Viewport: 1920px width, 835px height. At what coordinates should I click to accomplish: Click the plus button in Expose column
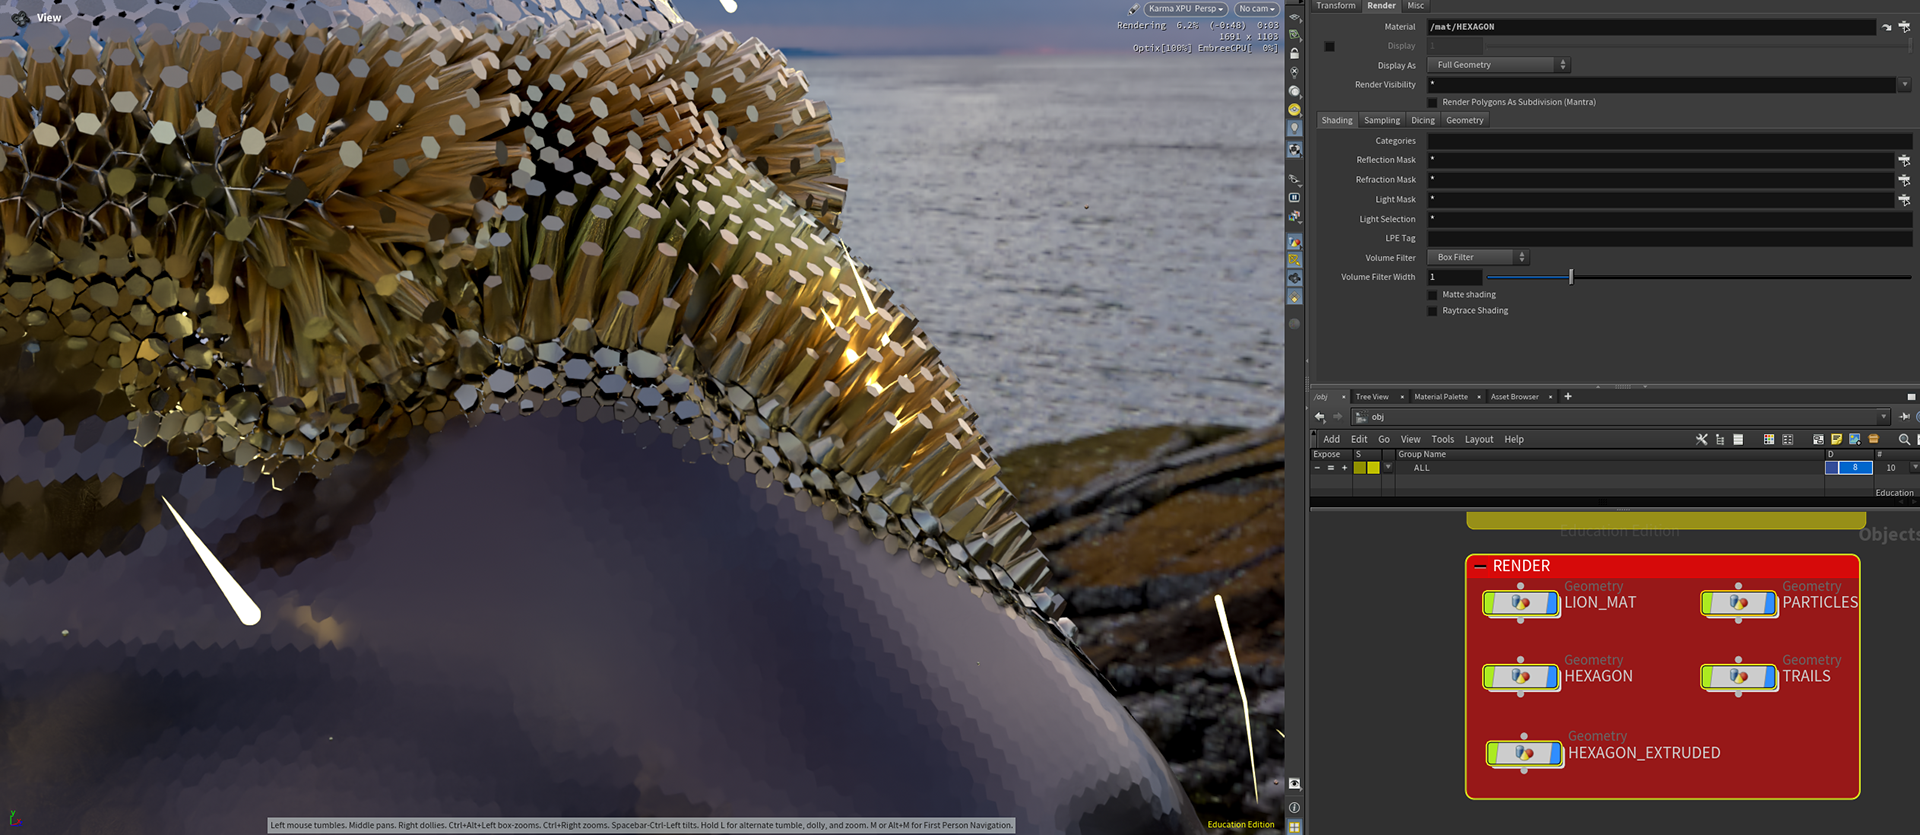click(1344, 468)
